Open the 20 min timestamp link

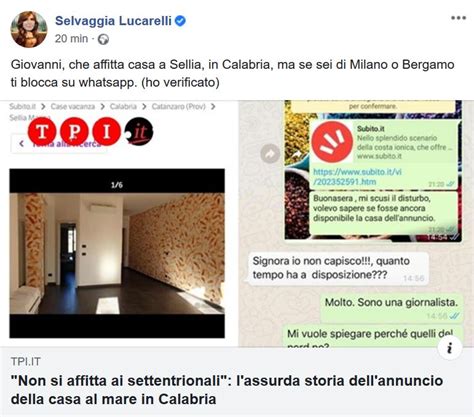click(x=71, y=39)
